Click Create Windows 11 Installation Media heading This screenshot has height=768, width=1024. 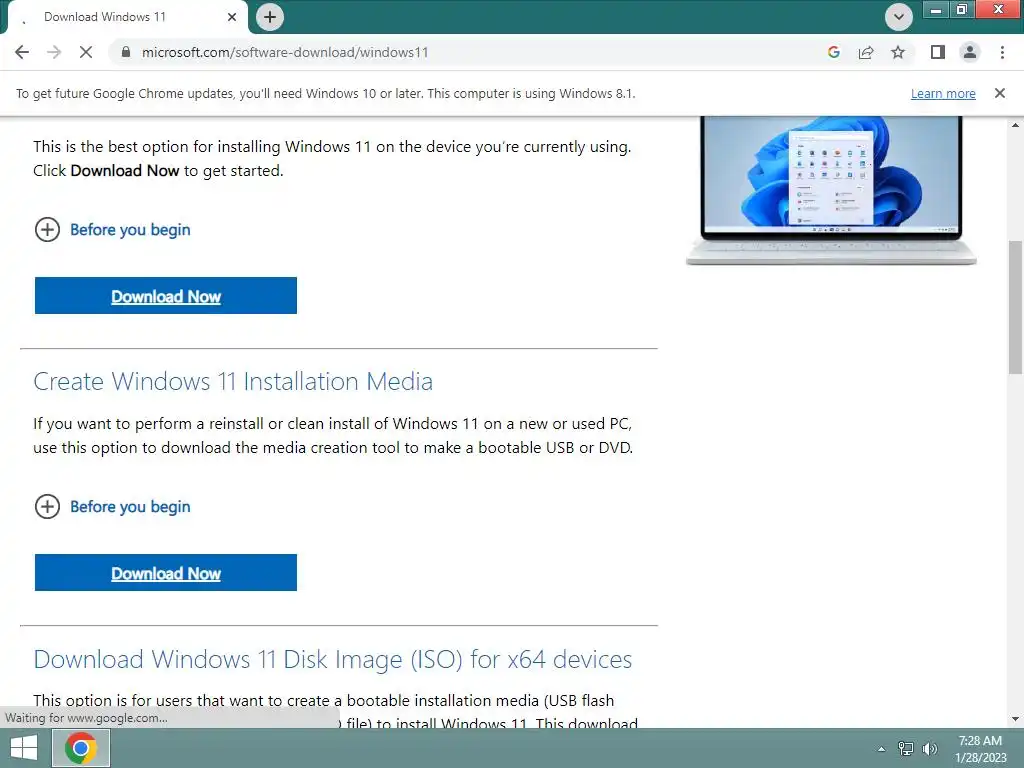pyautogui.click(x=233, y=381)
